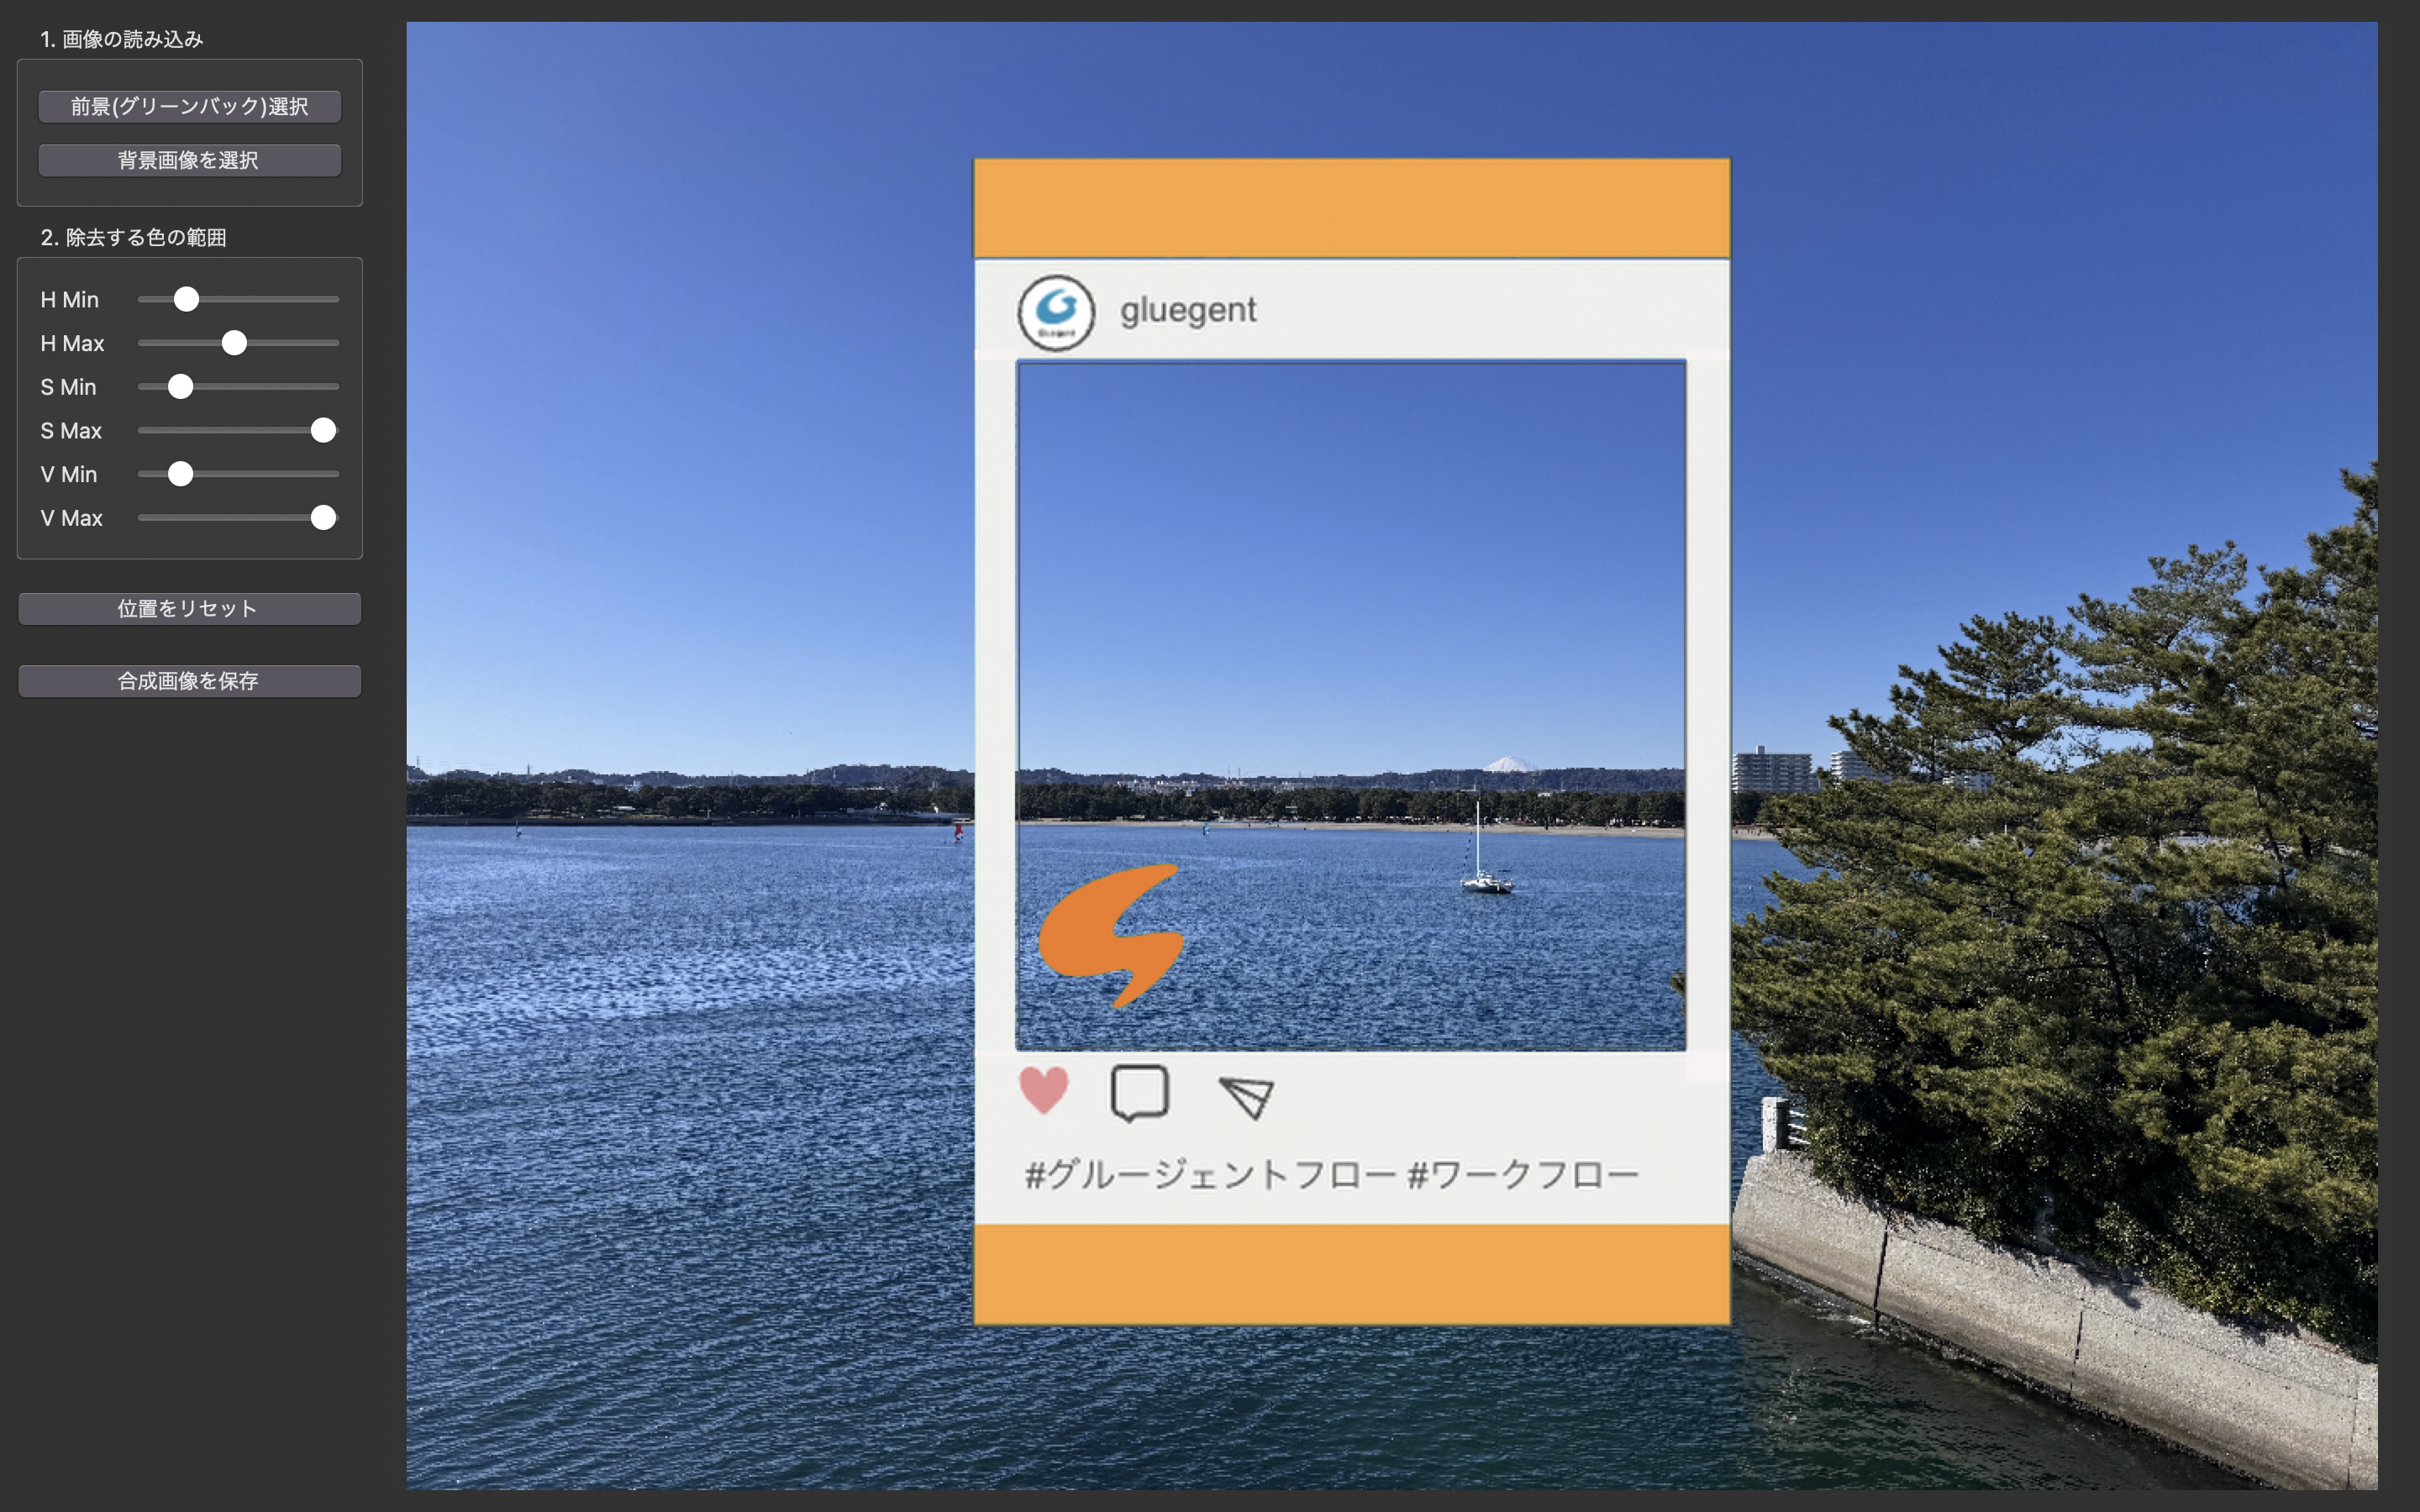Click the H Max slider handle

(236, 342)
